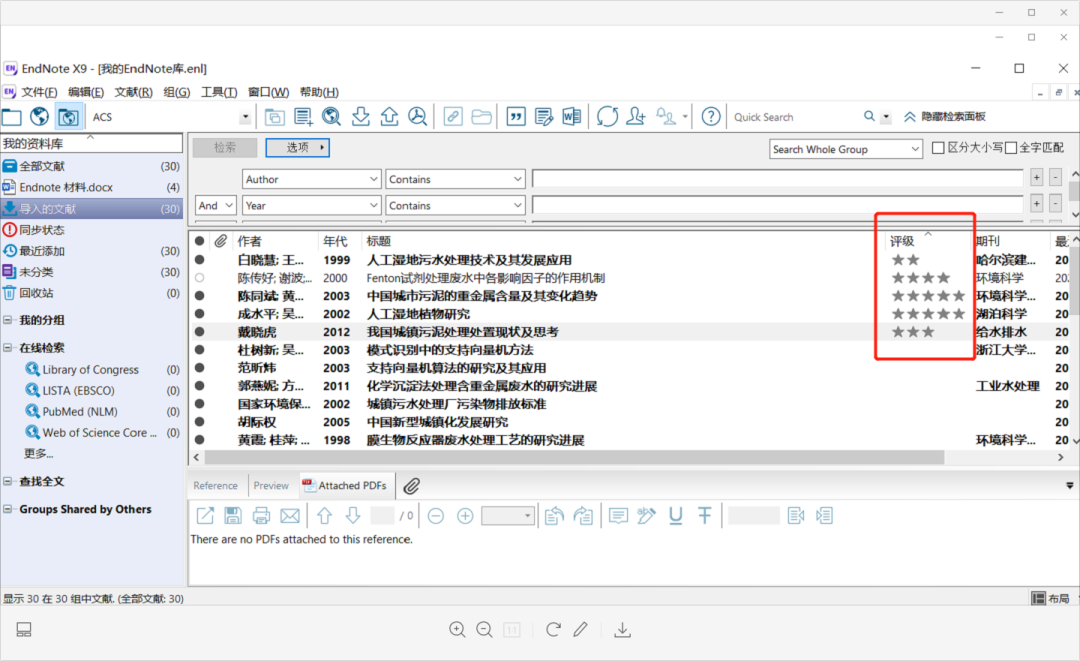Click the Help question mark icon
Screen dimensions: 1080x661
pos(711,117)
